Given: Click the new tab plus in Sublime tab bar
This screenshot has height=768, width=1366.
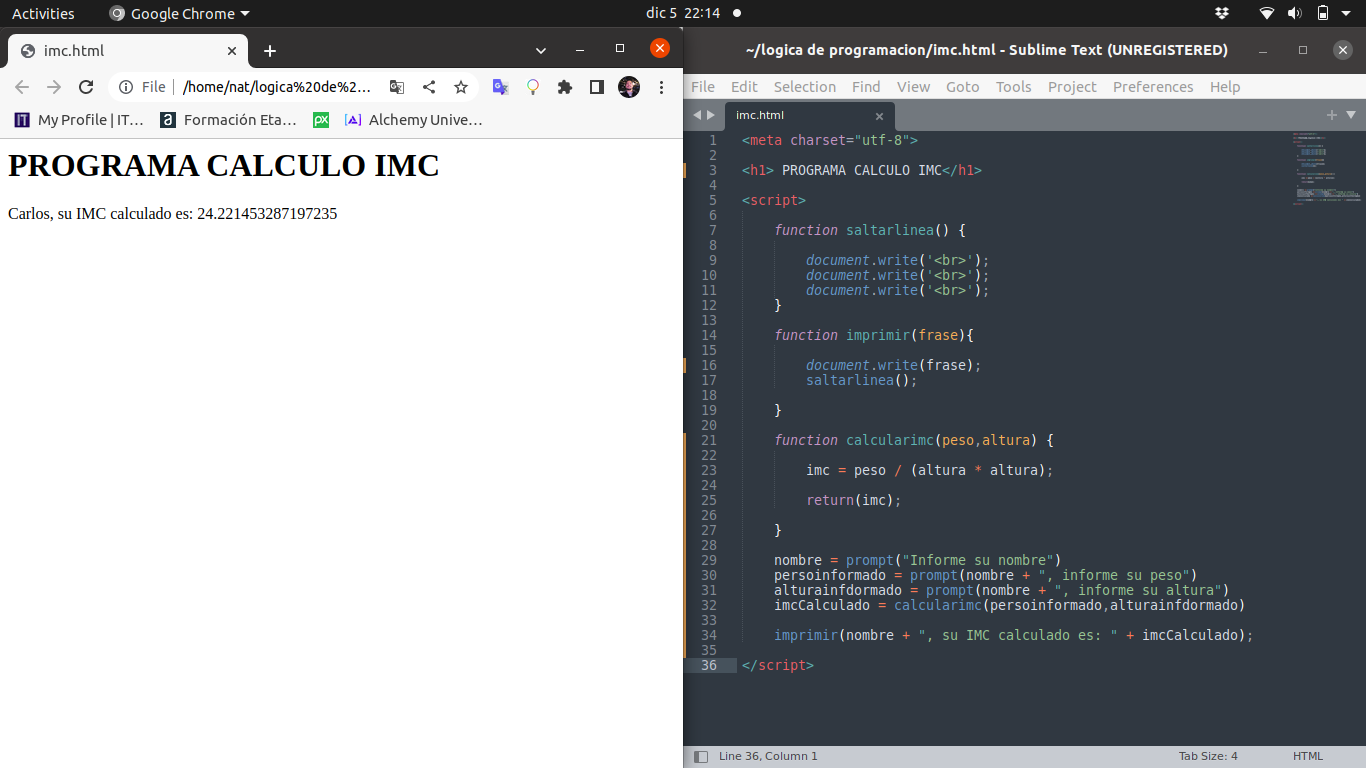Looking at the screenshot, I should click(1332, 115).
